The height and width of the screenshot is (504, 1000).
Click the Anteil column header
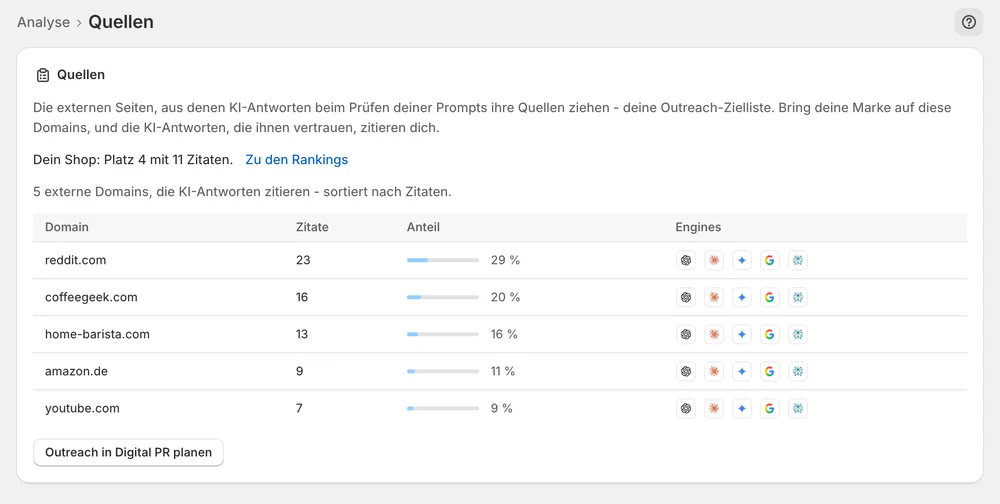(423, 227)
